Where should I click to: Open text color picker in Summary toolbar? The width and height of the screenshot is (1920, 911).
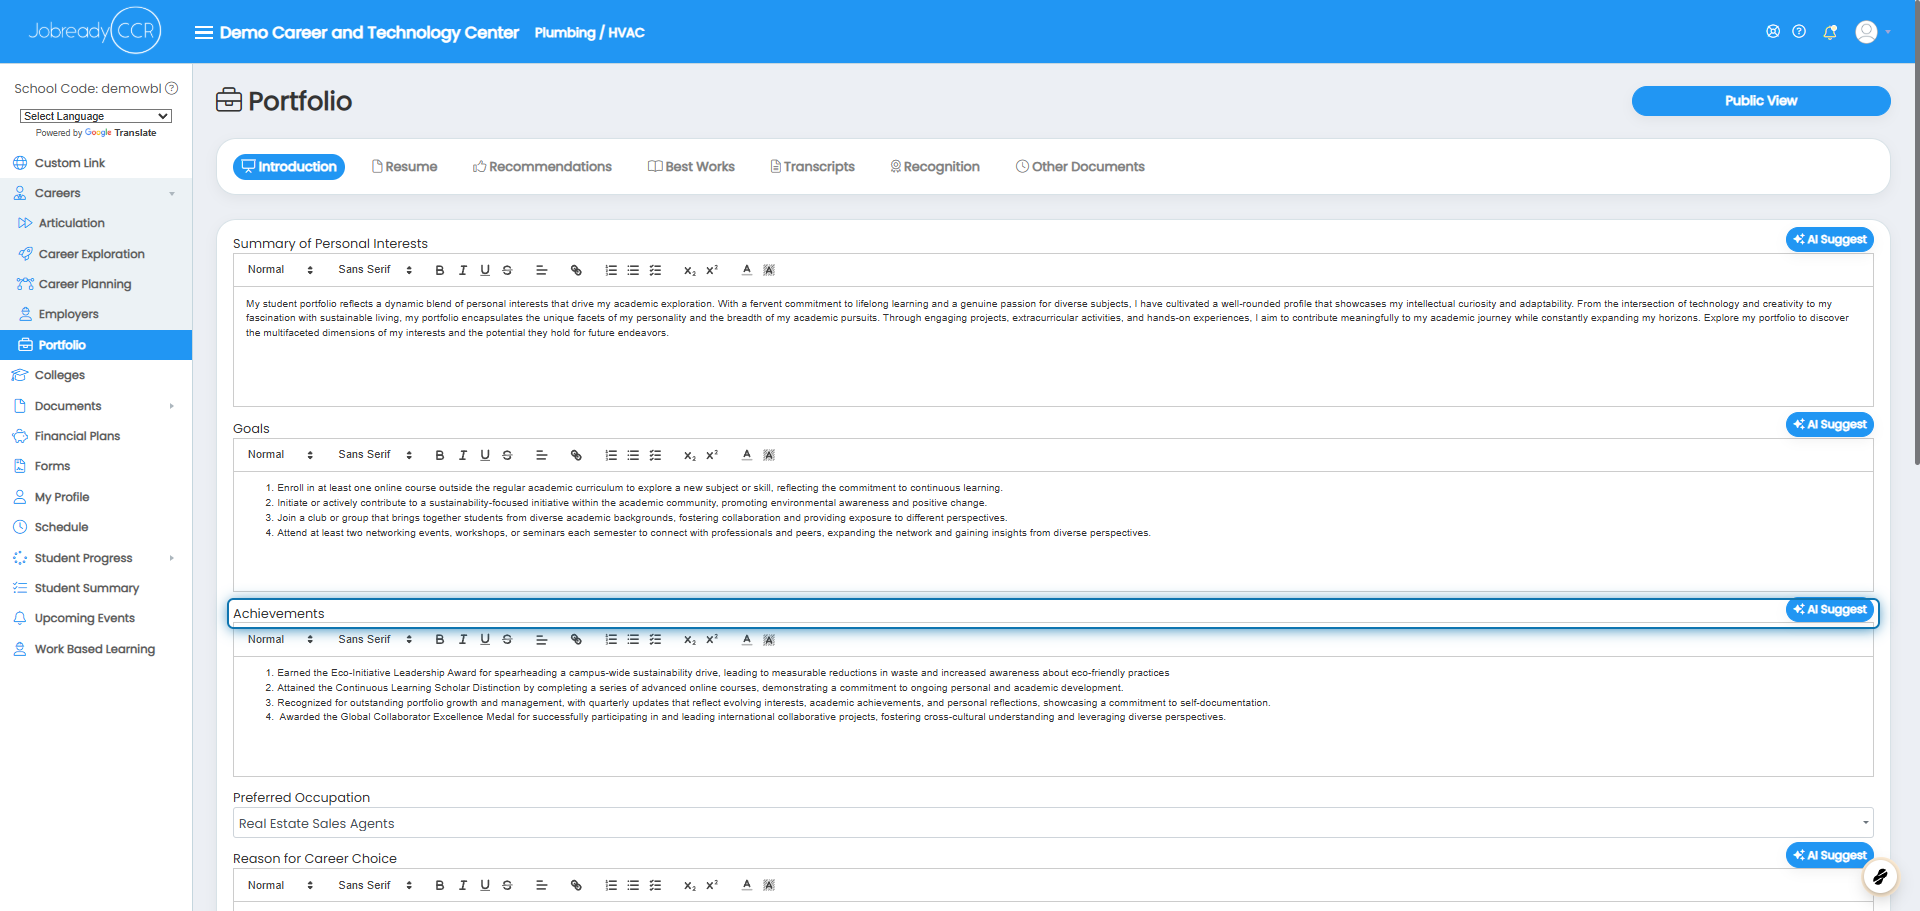pos(747,270)
